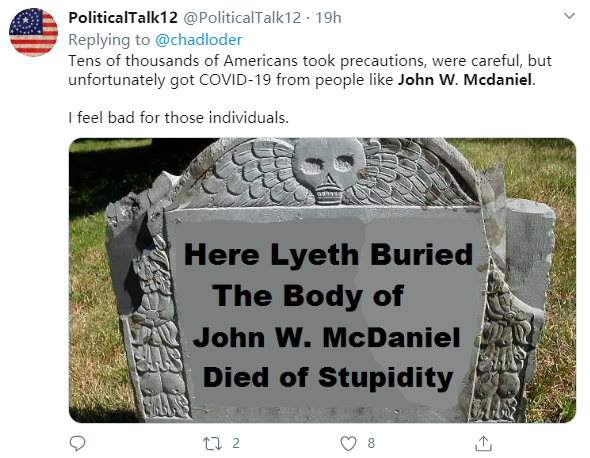Click the retweet count 2
The image size is (590, 458).
pos(236,443)
